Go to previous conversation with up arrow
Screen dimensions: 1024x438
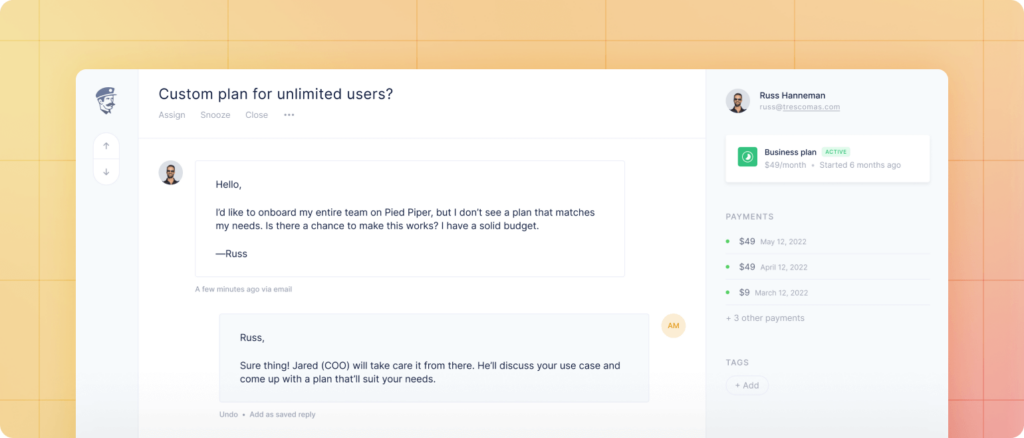[106, 146]
